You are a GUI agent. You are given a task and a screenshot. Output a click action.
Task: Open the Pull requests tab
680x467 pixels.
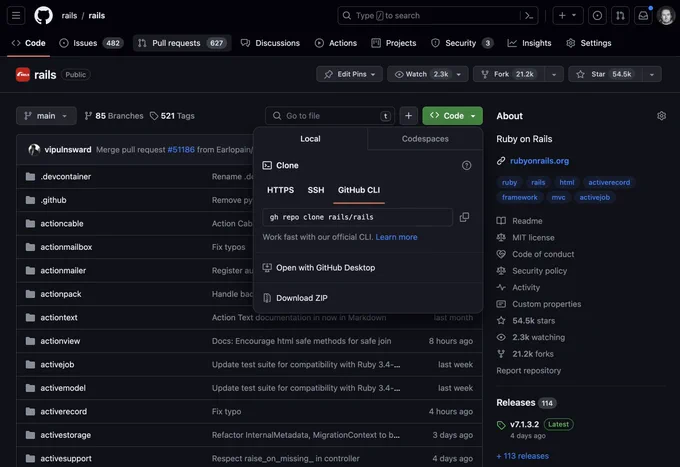click(x=182, y=43)
